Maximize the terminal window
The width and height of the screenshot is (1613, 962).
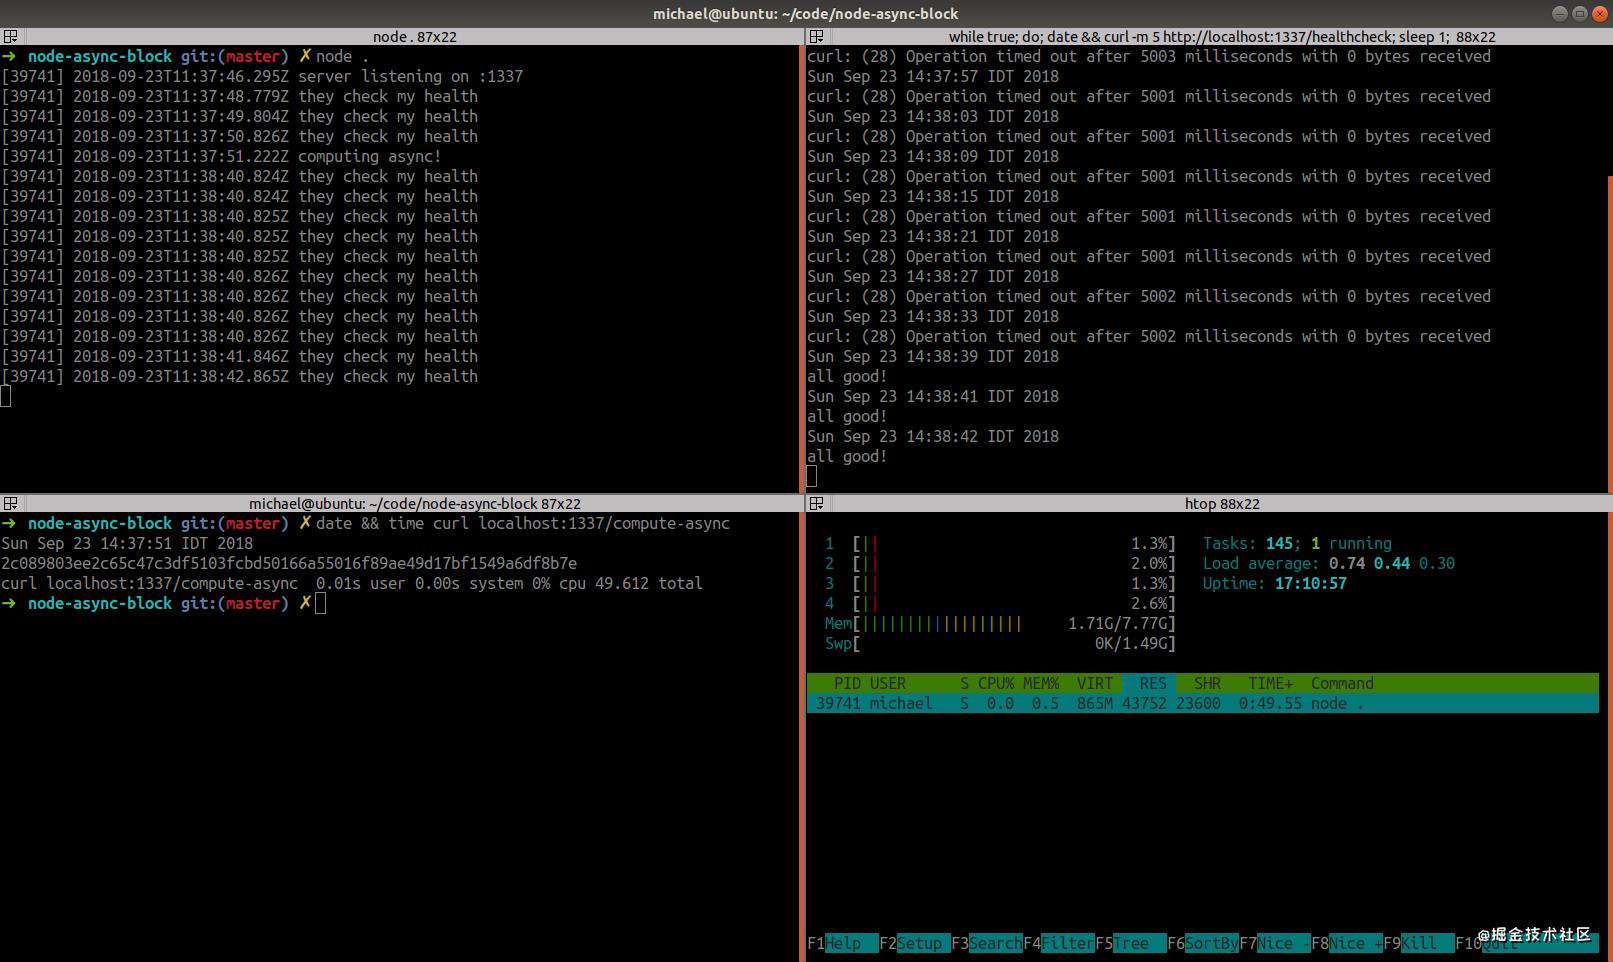(1580, 13)
